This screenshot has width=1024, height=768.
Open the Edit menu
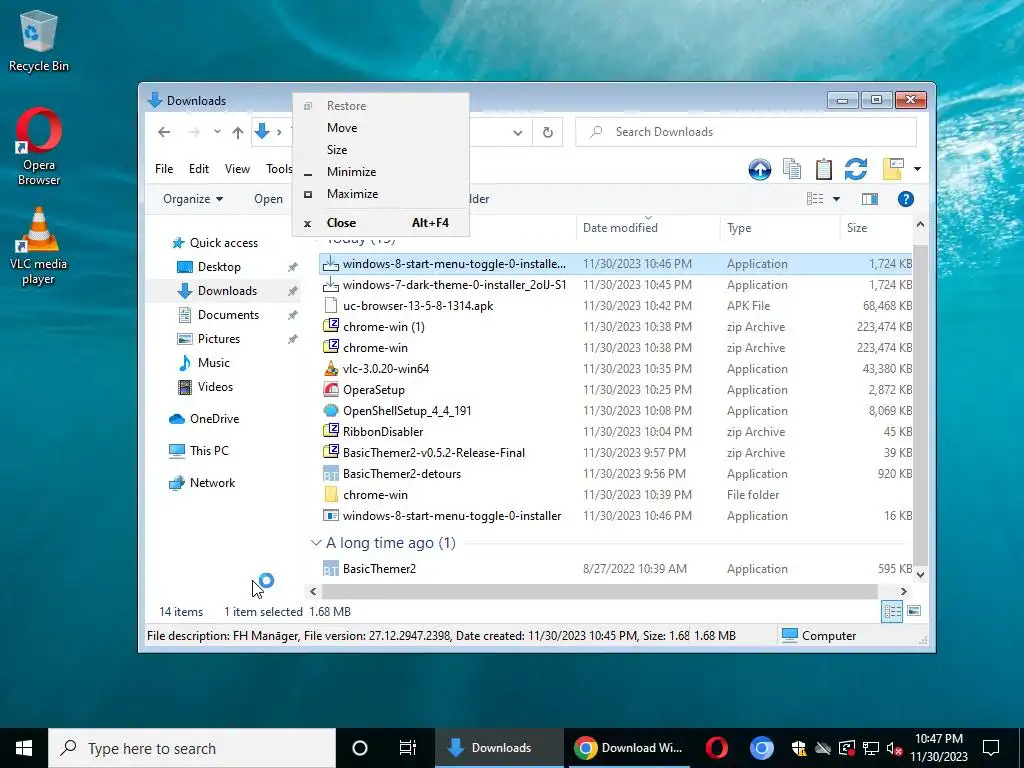(199, 168)
